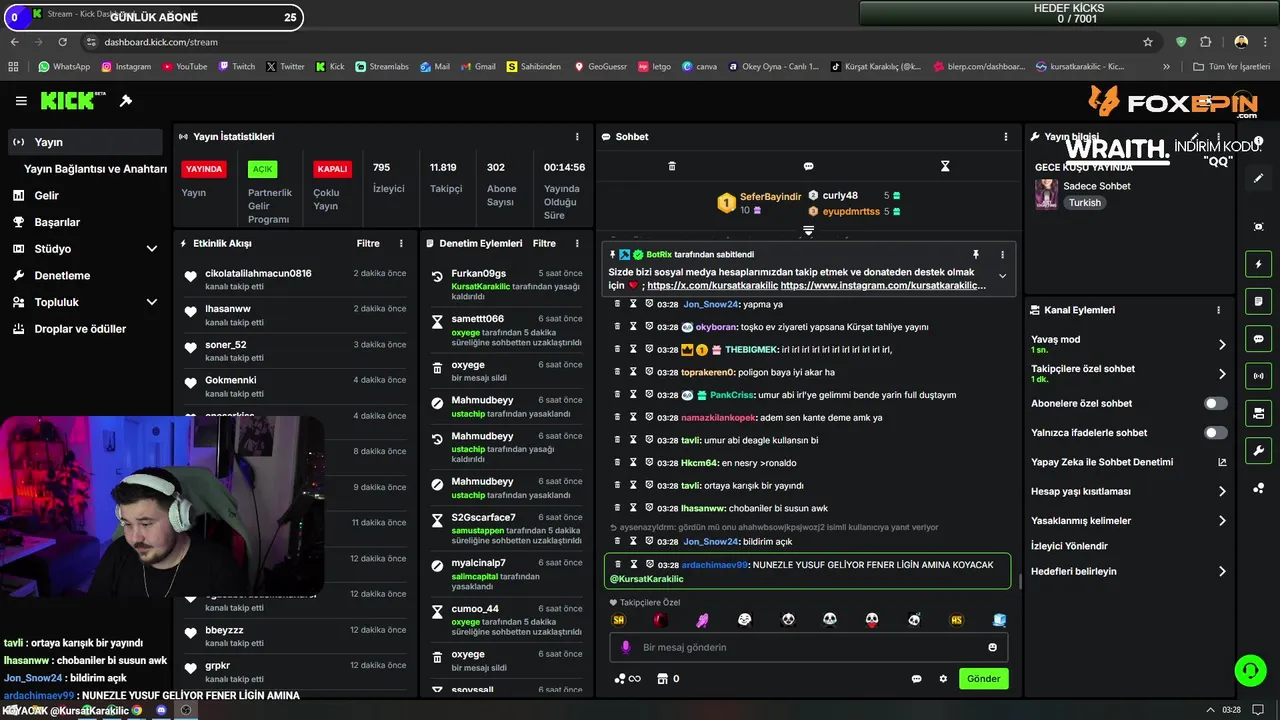Open the three-dot menu of Yayın İstatistikleri
Screen dimensions: 1280x720
click(x=577, y=136)
